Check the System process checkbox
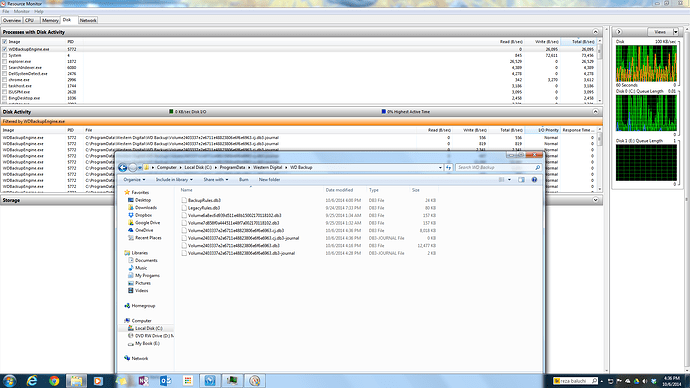The height and width of the screenshot is (388, 690). click(x=4, y=55)
